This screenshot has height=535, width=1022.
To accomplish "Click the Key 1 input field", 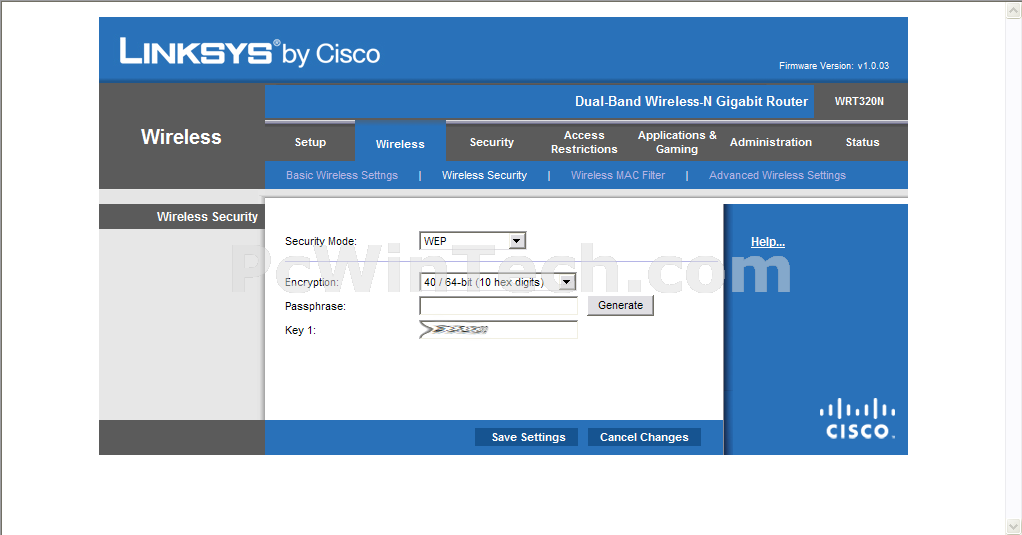I will 499,330.
